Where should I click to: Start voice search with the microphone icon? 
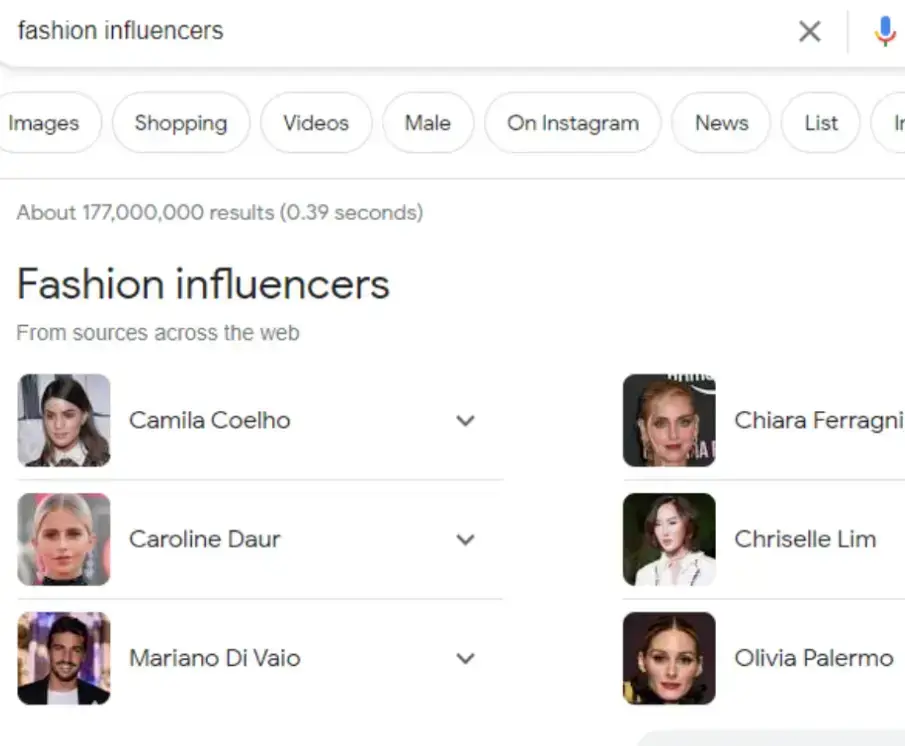click(x=886, y=31)
